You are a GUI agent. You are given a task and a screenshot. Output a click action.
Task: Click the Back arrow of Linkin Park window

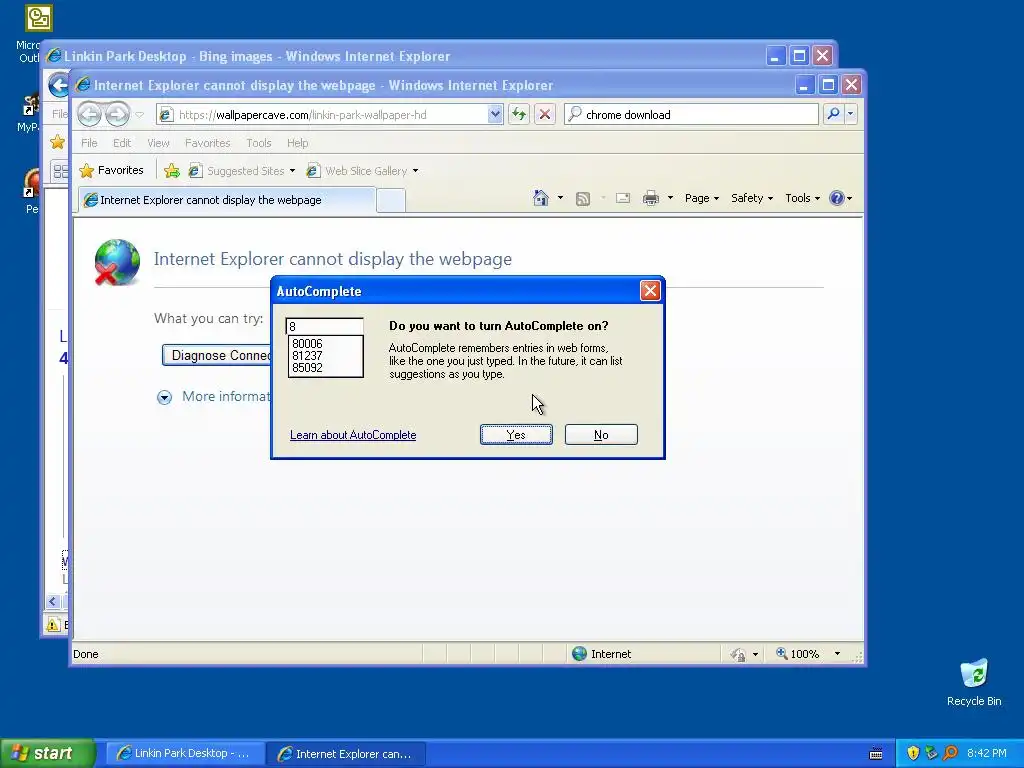click(59, 85)
